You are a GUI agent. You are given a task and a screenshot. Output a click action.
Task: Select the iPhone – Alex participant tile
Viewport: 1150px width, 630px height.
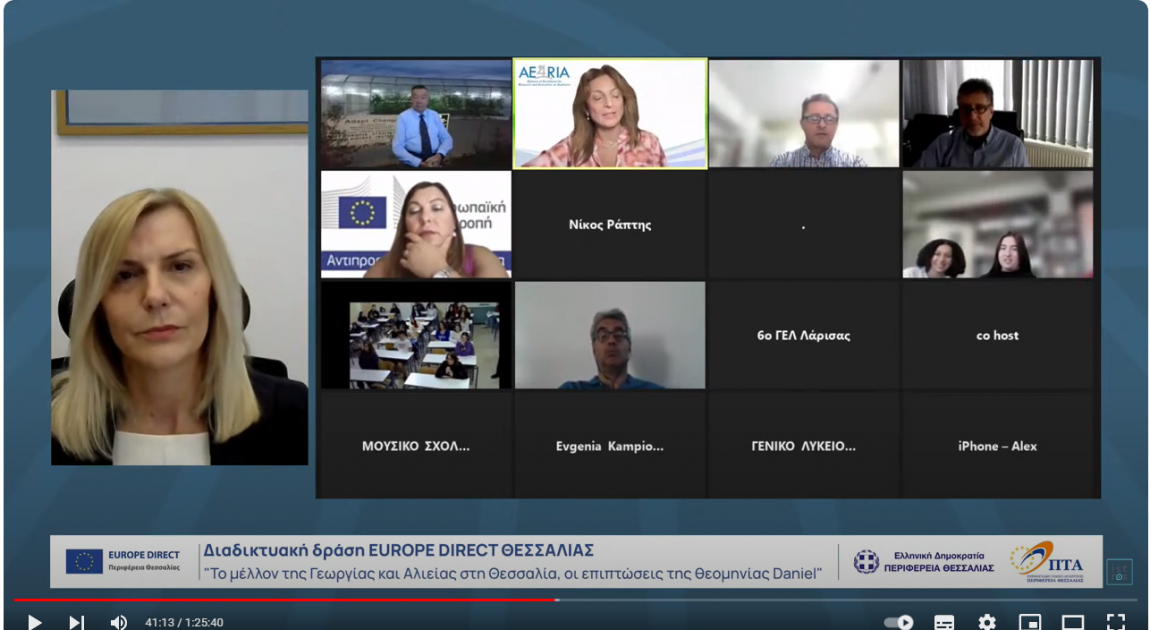pos(997,446)
